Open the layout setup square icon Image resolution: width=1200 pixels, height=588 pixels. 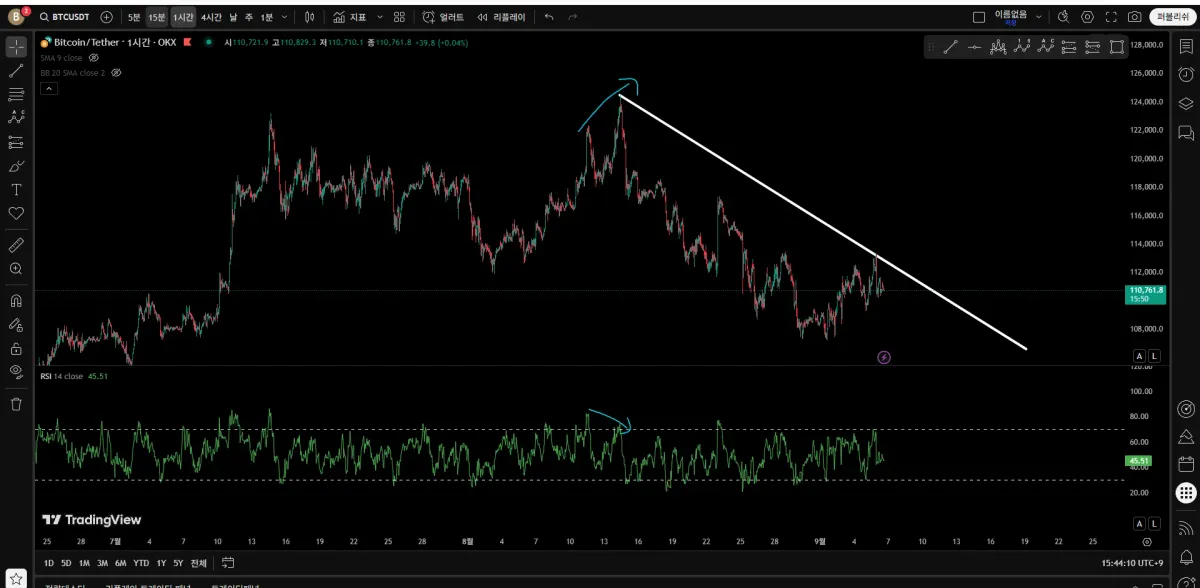point(979,17)
